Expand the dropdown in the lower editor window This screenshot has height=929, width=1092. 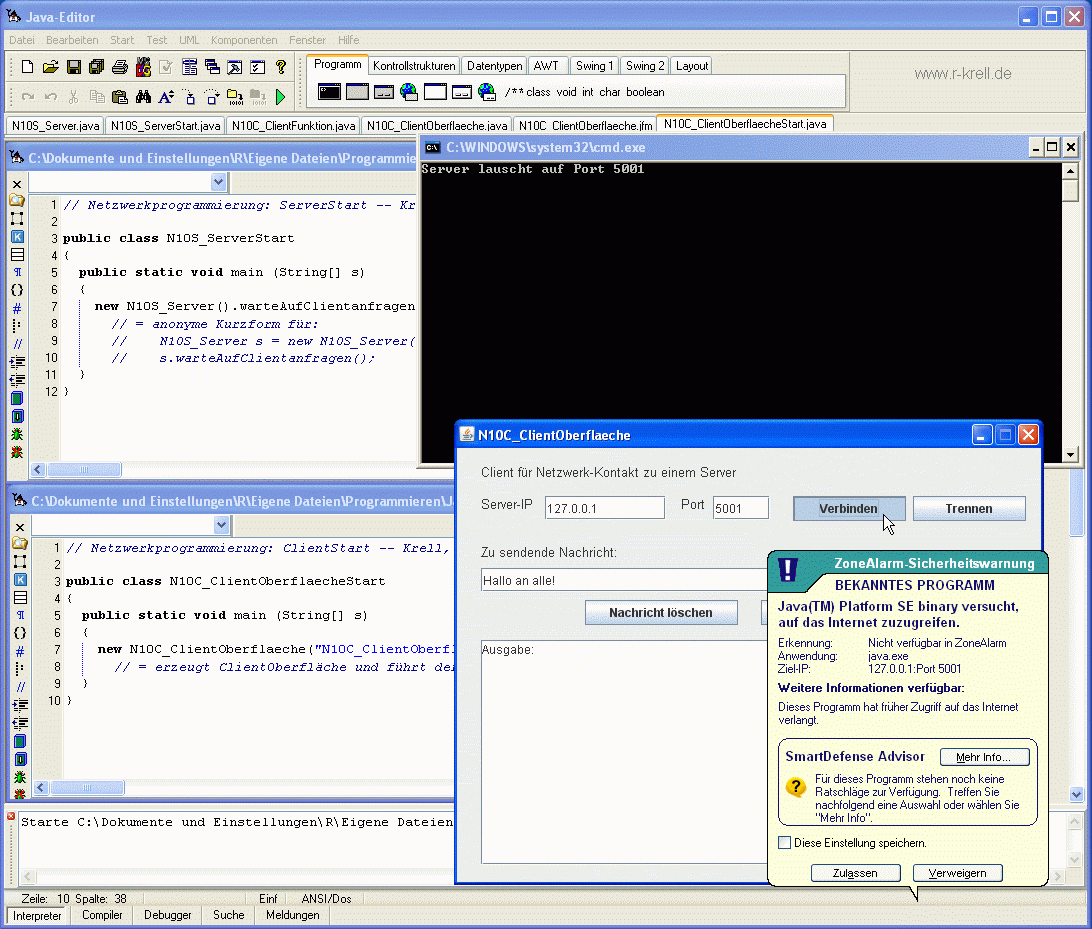pos(222,526)
